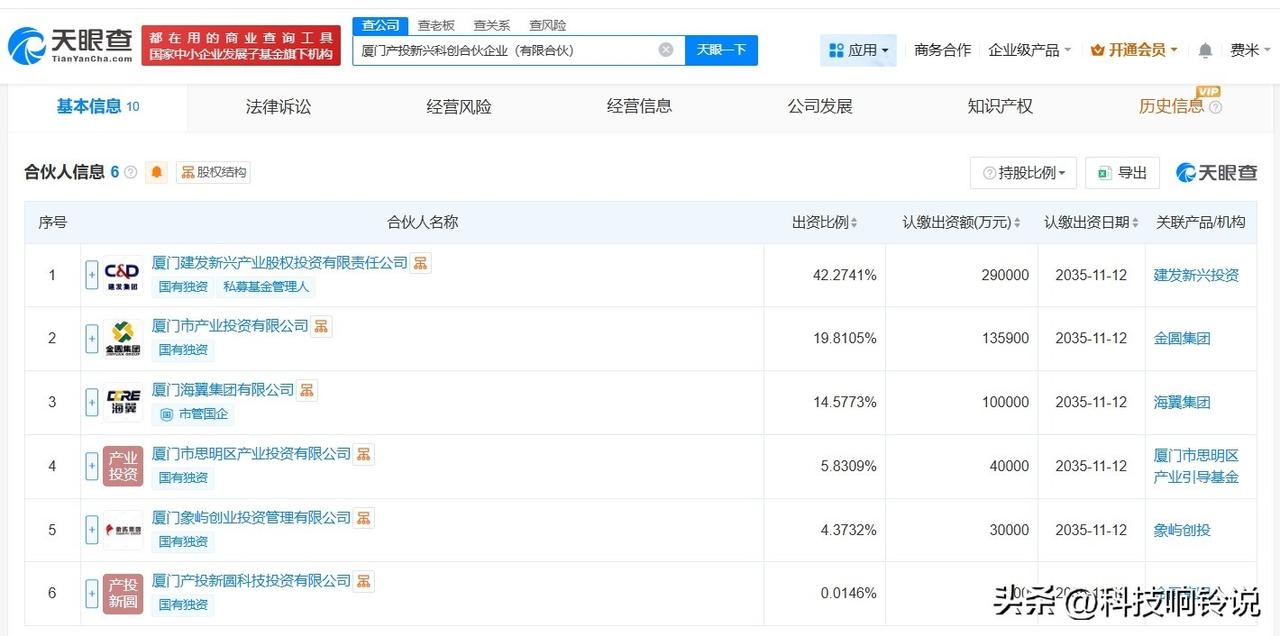The width and height of the screenshot is (1280, 636).
Task: Open equity structure icon beside 厦门海翼集团有限公司
Action: [307, 390]
